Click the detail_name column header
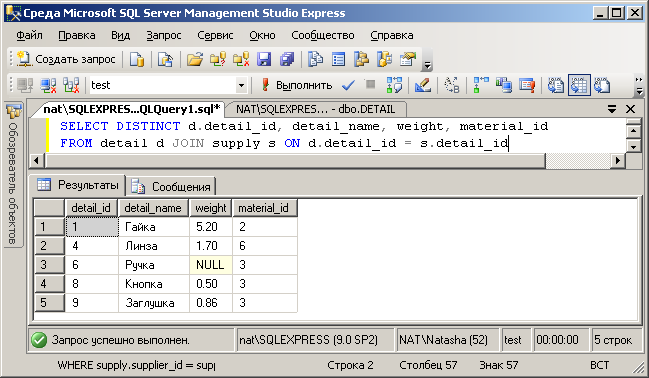This screenshot has width=649, height=378. click(154, 208)
